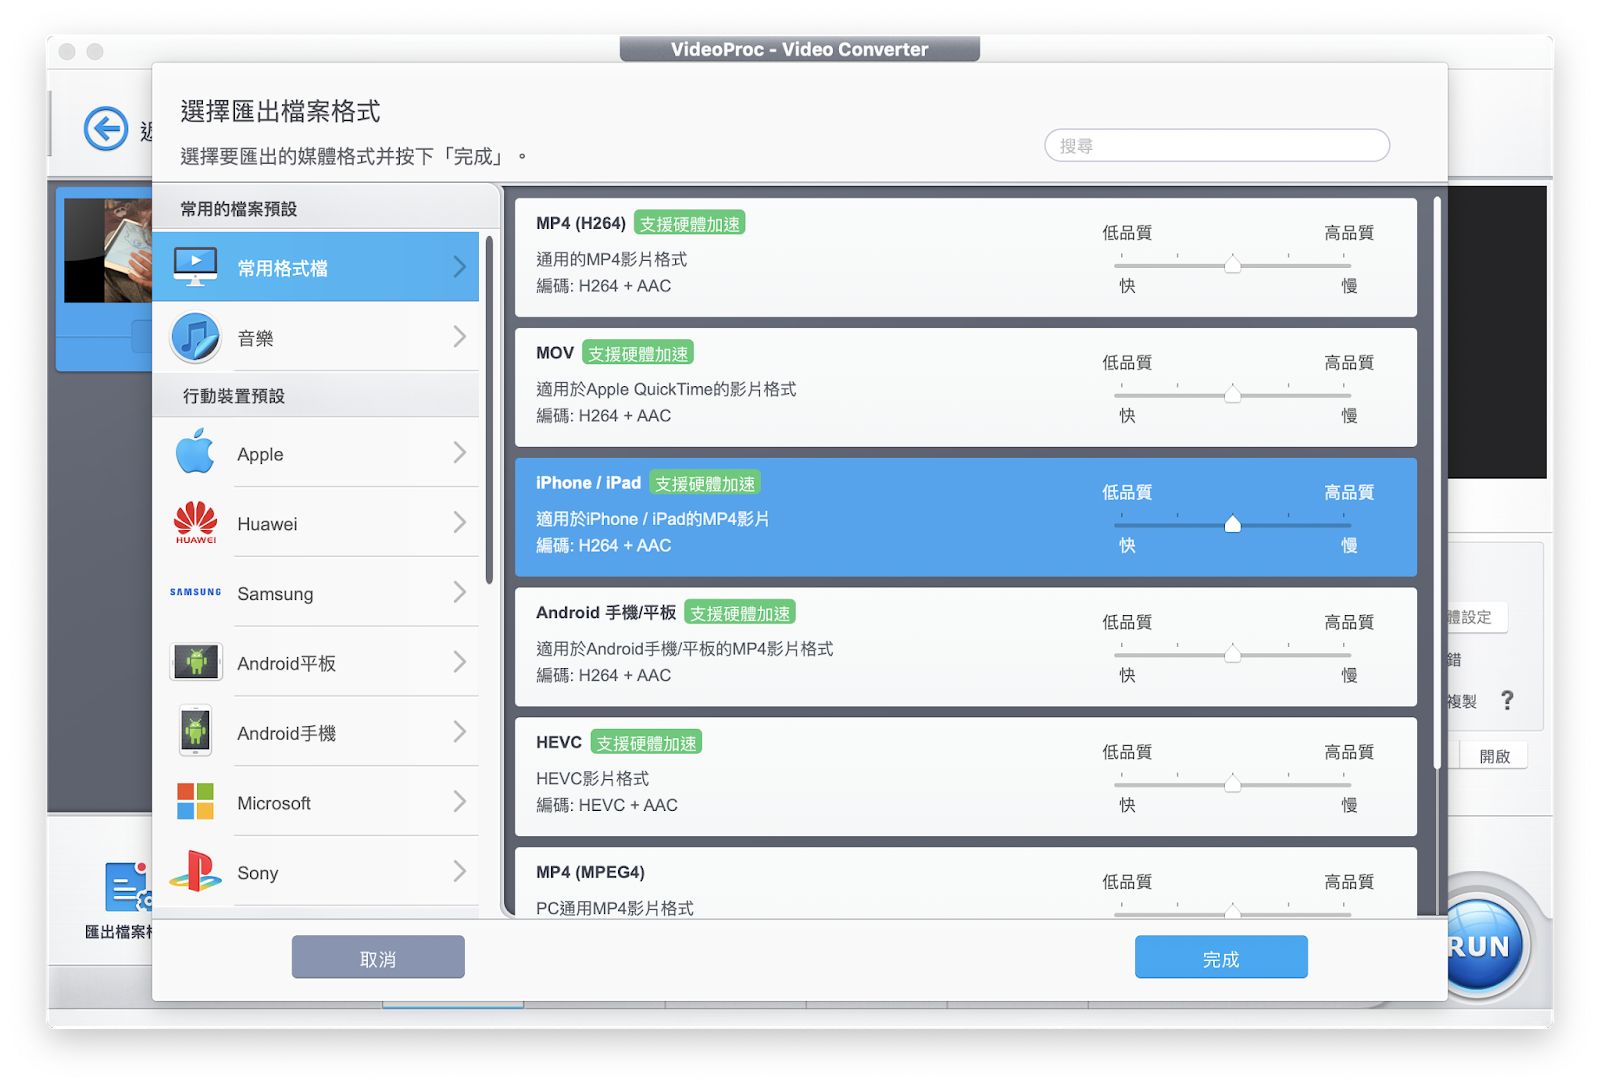Viewport: 1600px width, 1086px height.
Task: Adjust the MOV quality slider
Action: (x=1232, y=394)
